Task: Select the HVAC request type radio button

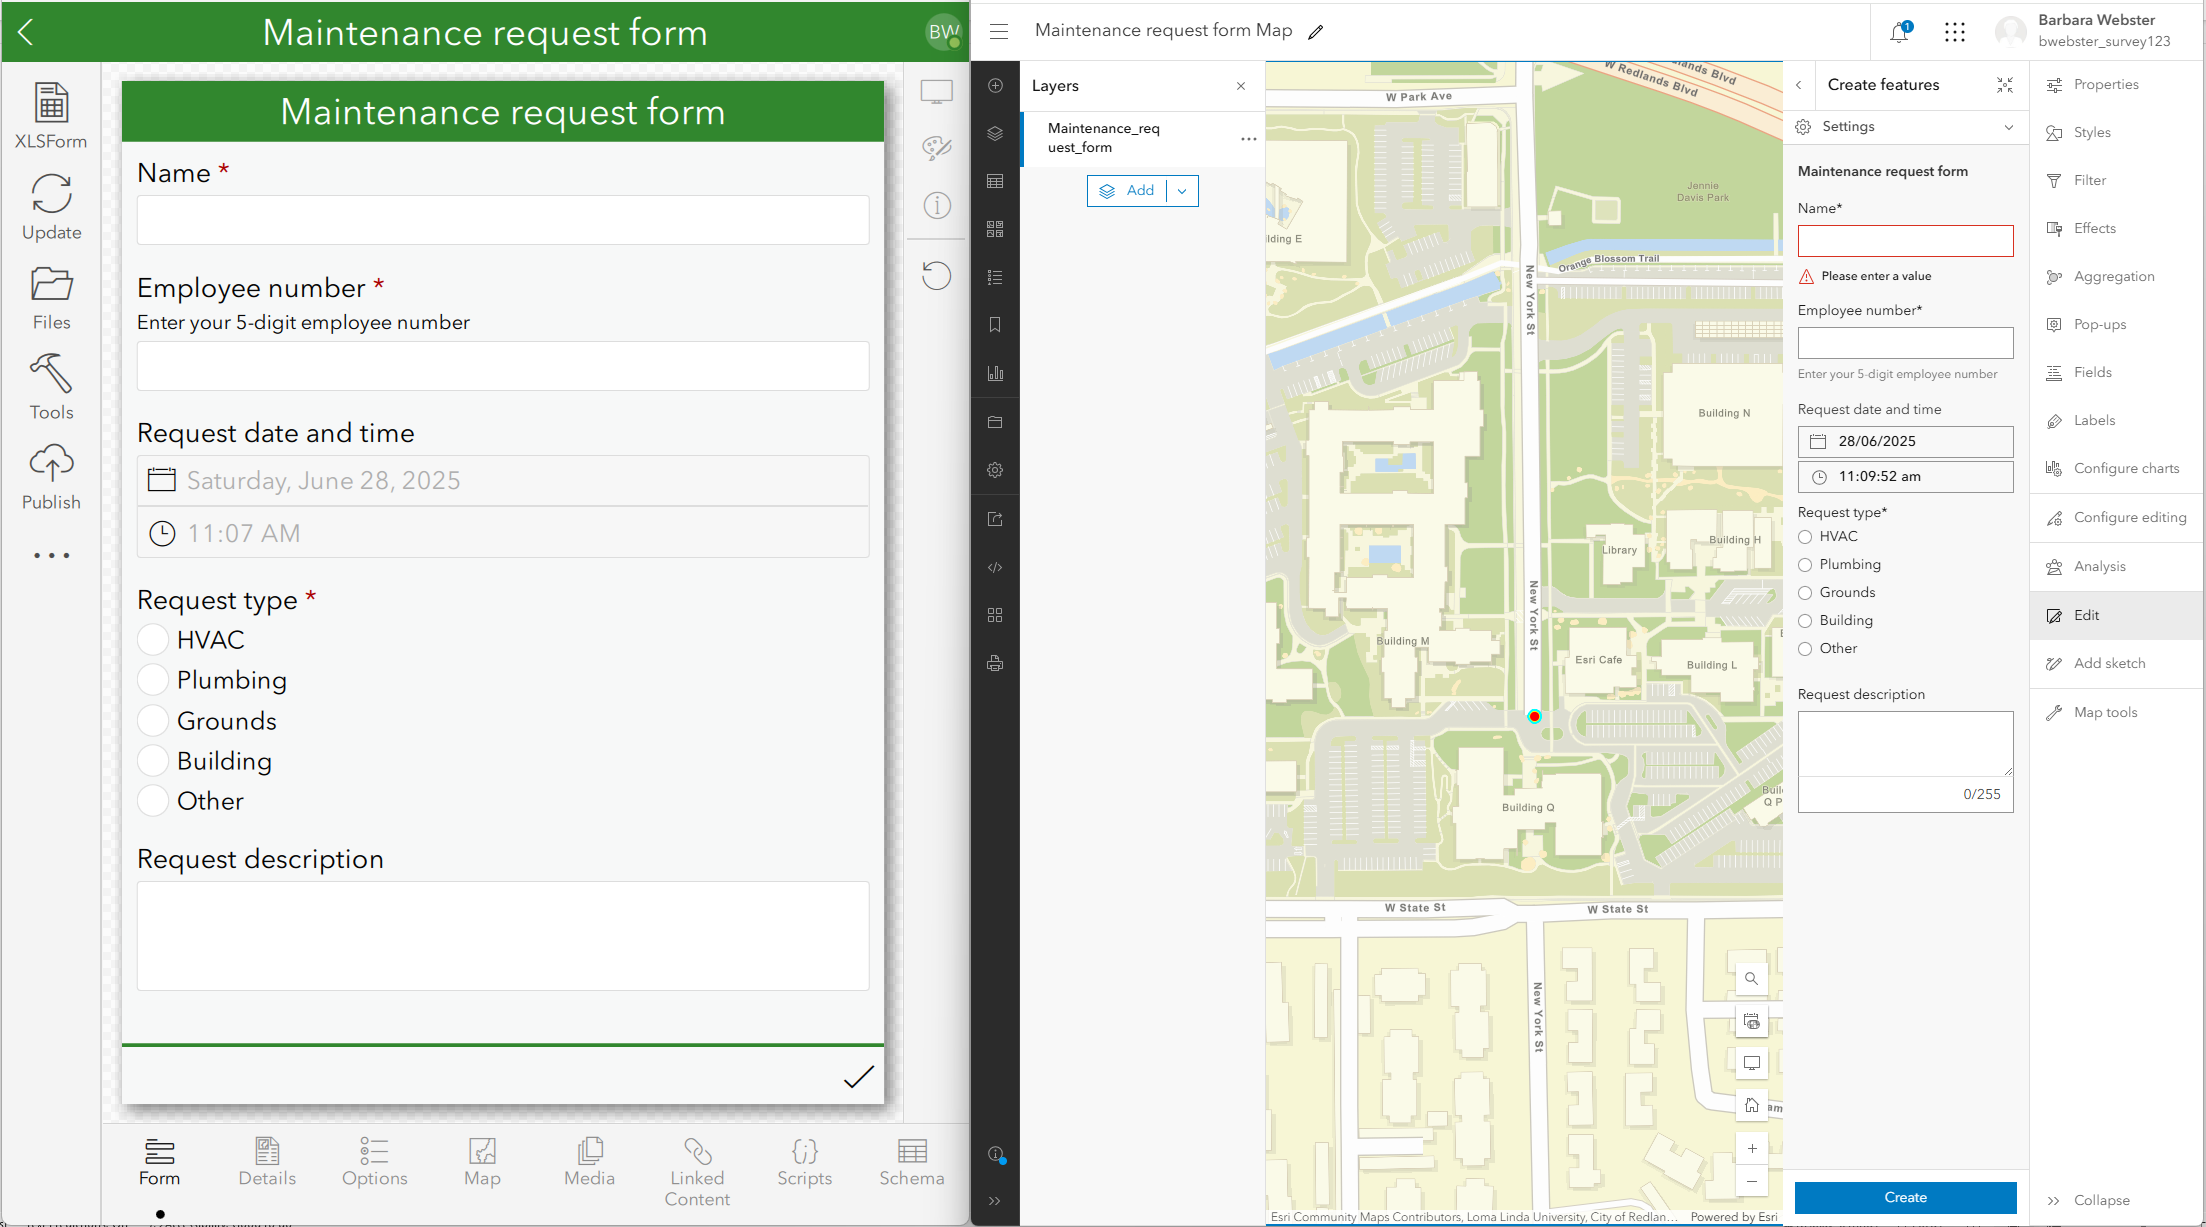Action: (153, 639)
